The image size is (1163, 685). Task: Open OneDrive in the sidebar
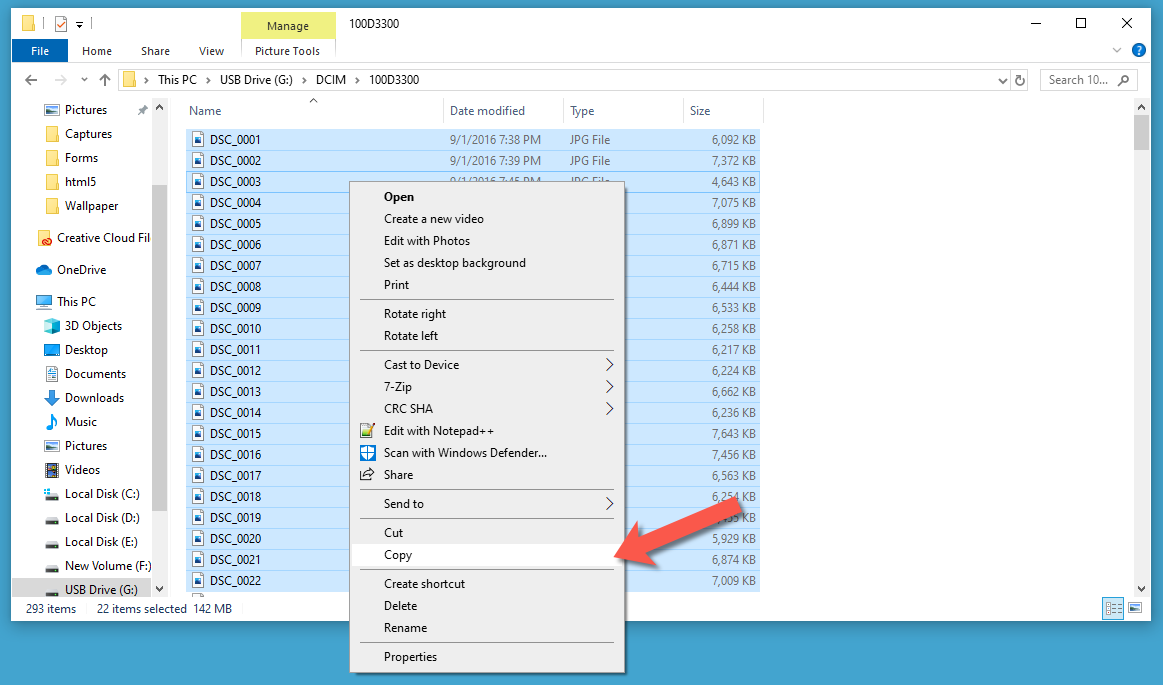click(x=80, y=270)
